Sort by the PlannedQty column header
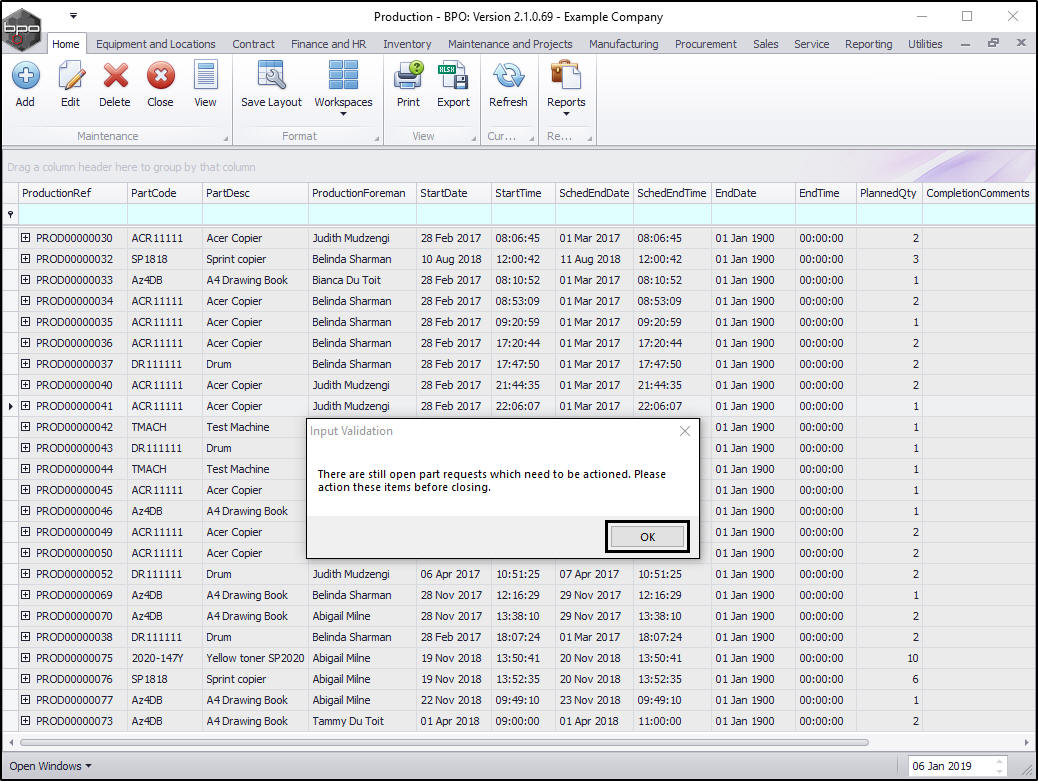Viewport: 1038px width, 781px height. tap(888, 193)
